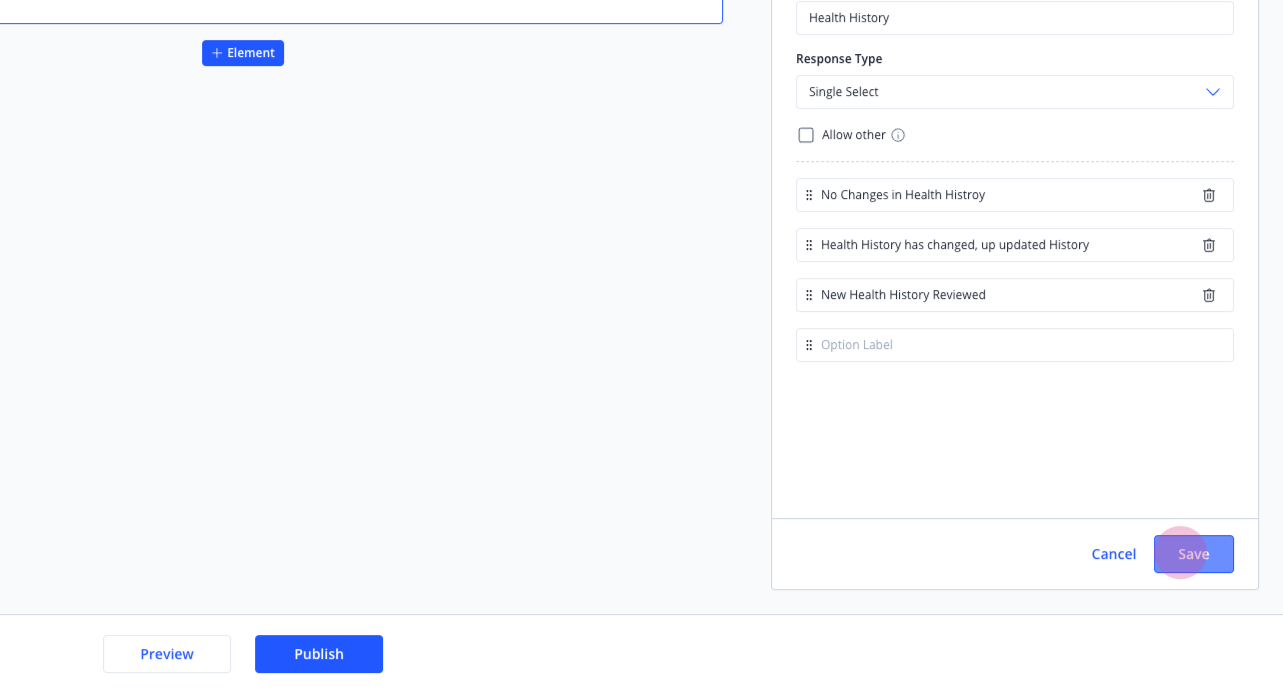Screen dimensions: 1283x693
Task: Save the question settings
Action: click(1193, 554)
